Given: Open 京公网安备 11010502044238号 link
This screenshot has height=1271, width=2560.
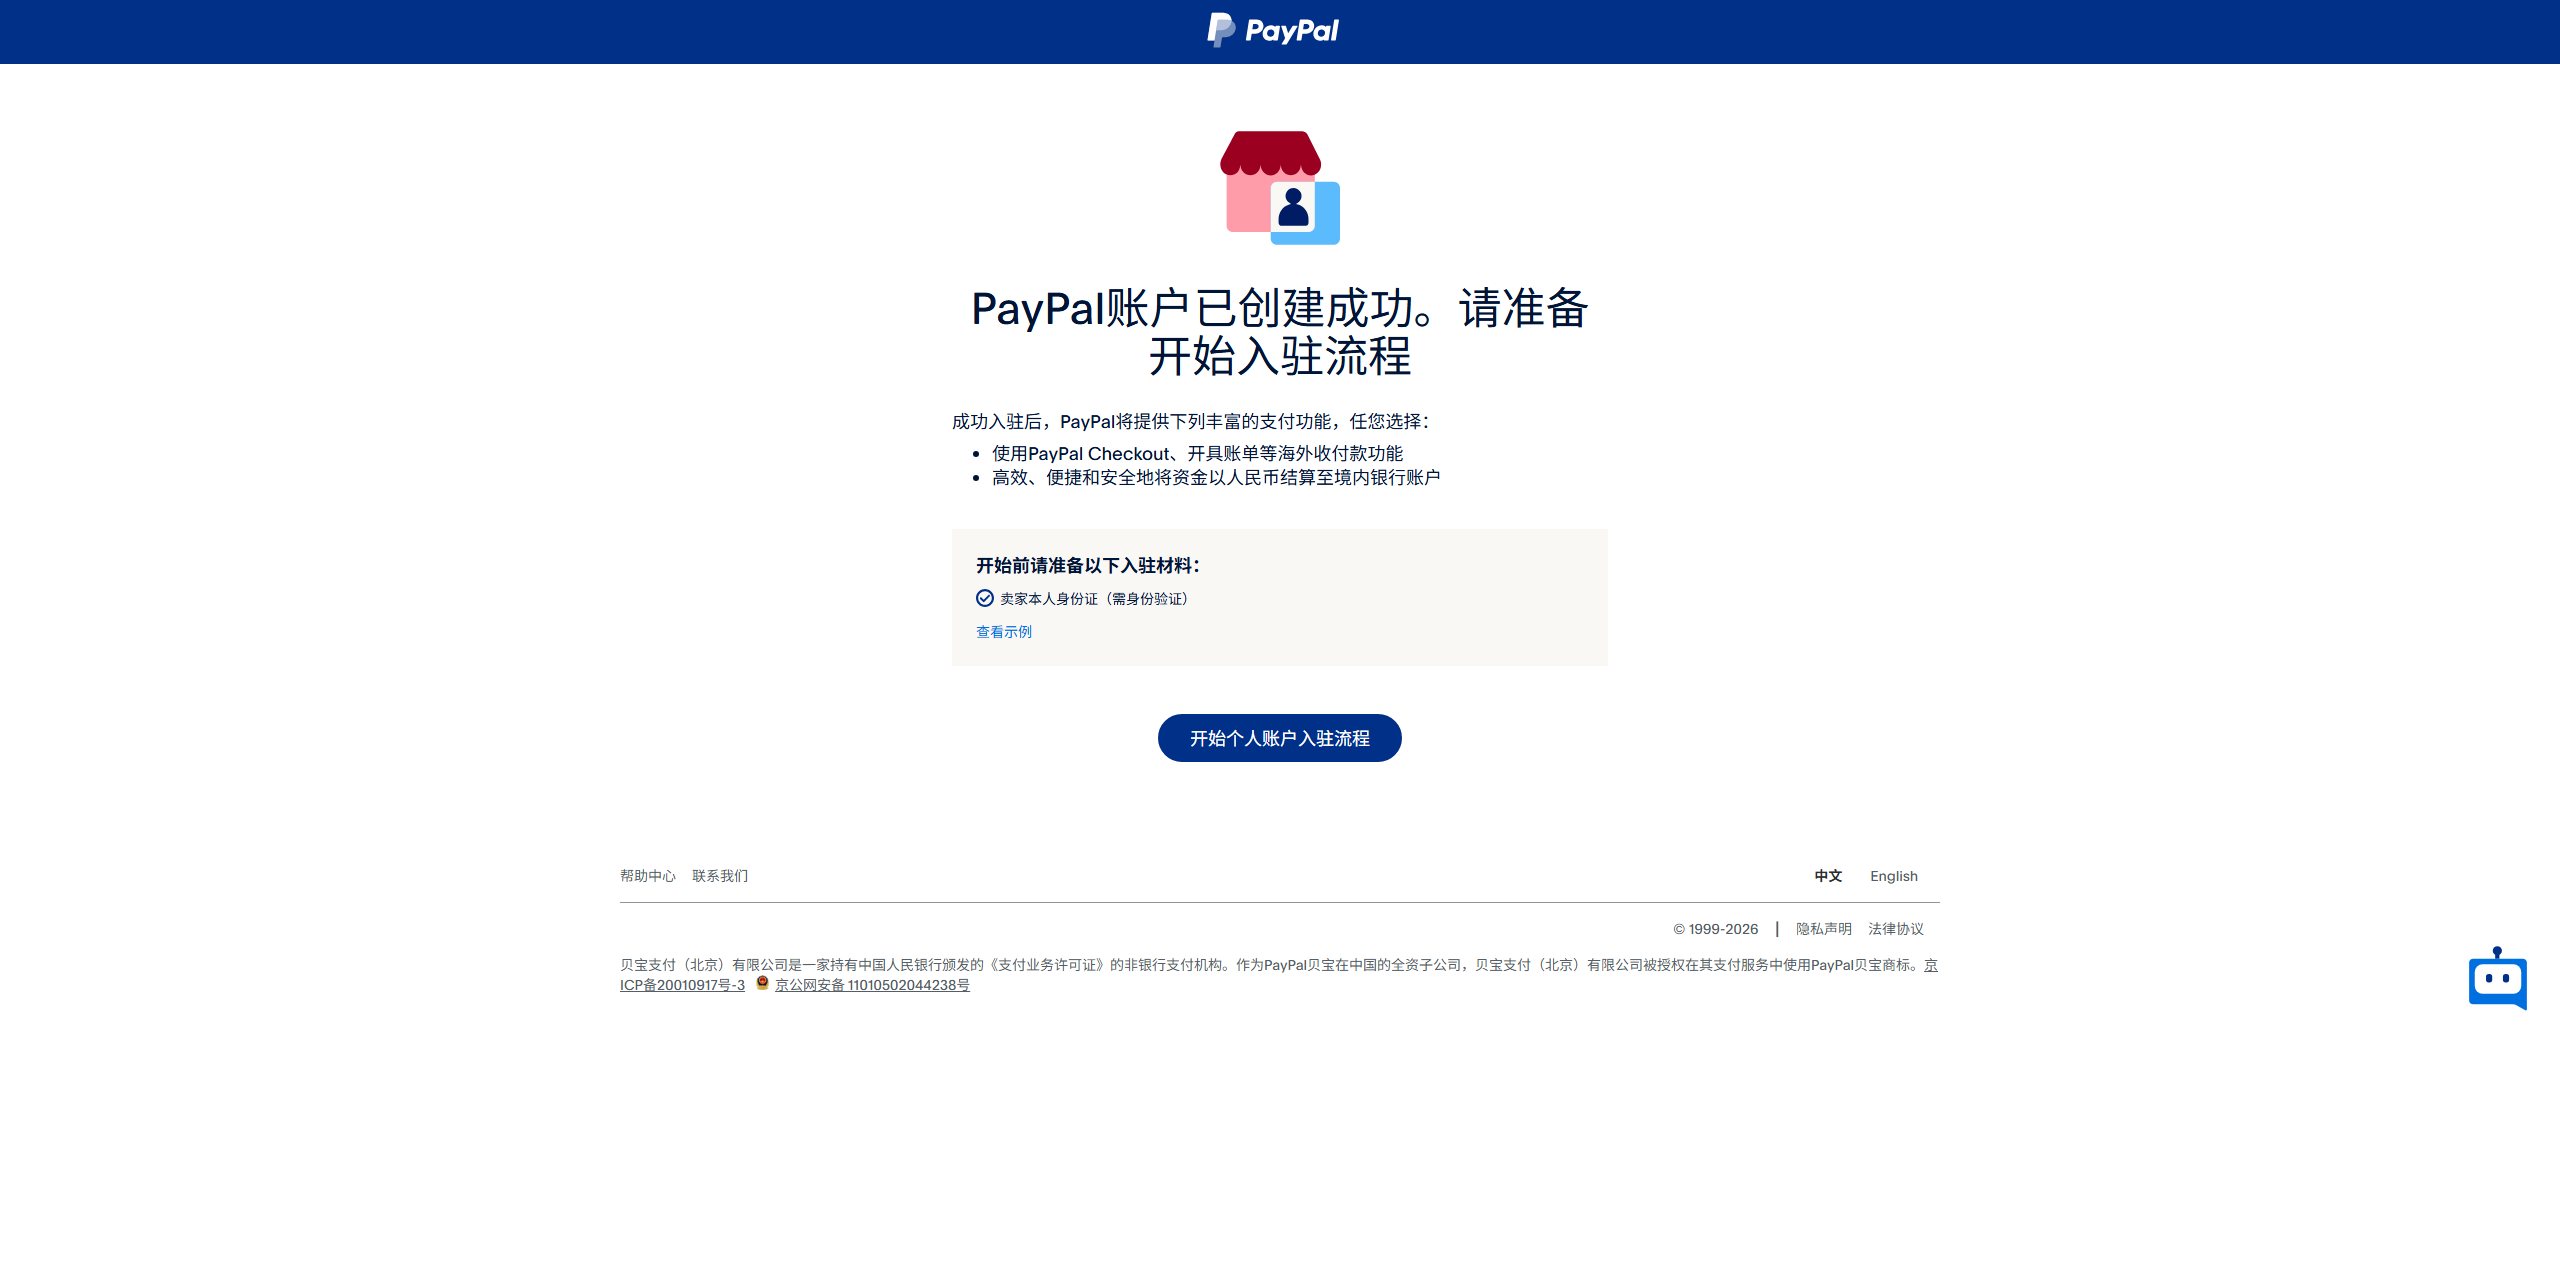Looking at the screenshot, I should point(872,985).
